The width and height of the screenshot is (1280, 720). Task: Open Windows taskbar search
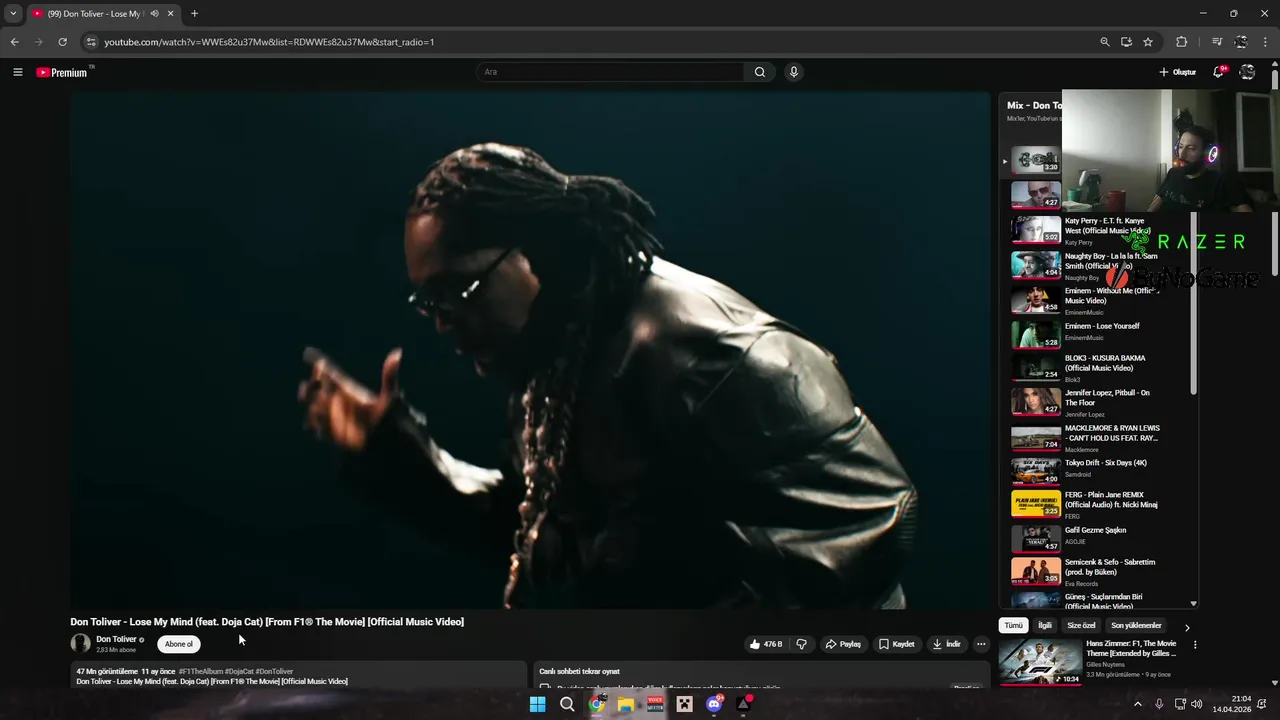(x=567, y=704)
